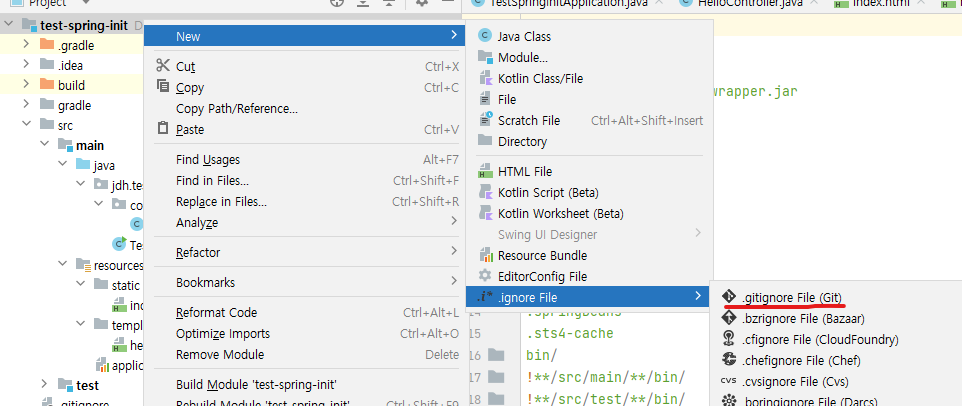The image size is (962, 406).
Task: Select .bzrignore File (Bazaar)
Action: click(x=803, y=318)
